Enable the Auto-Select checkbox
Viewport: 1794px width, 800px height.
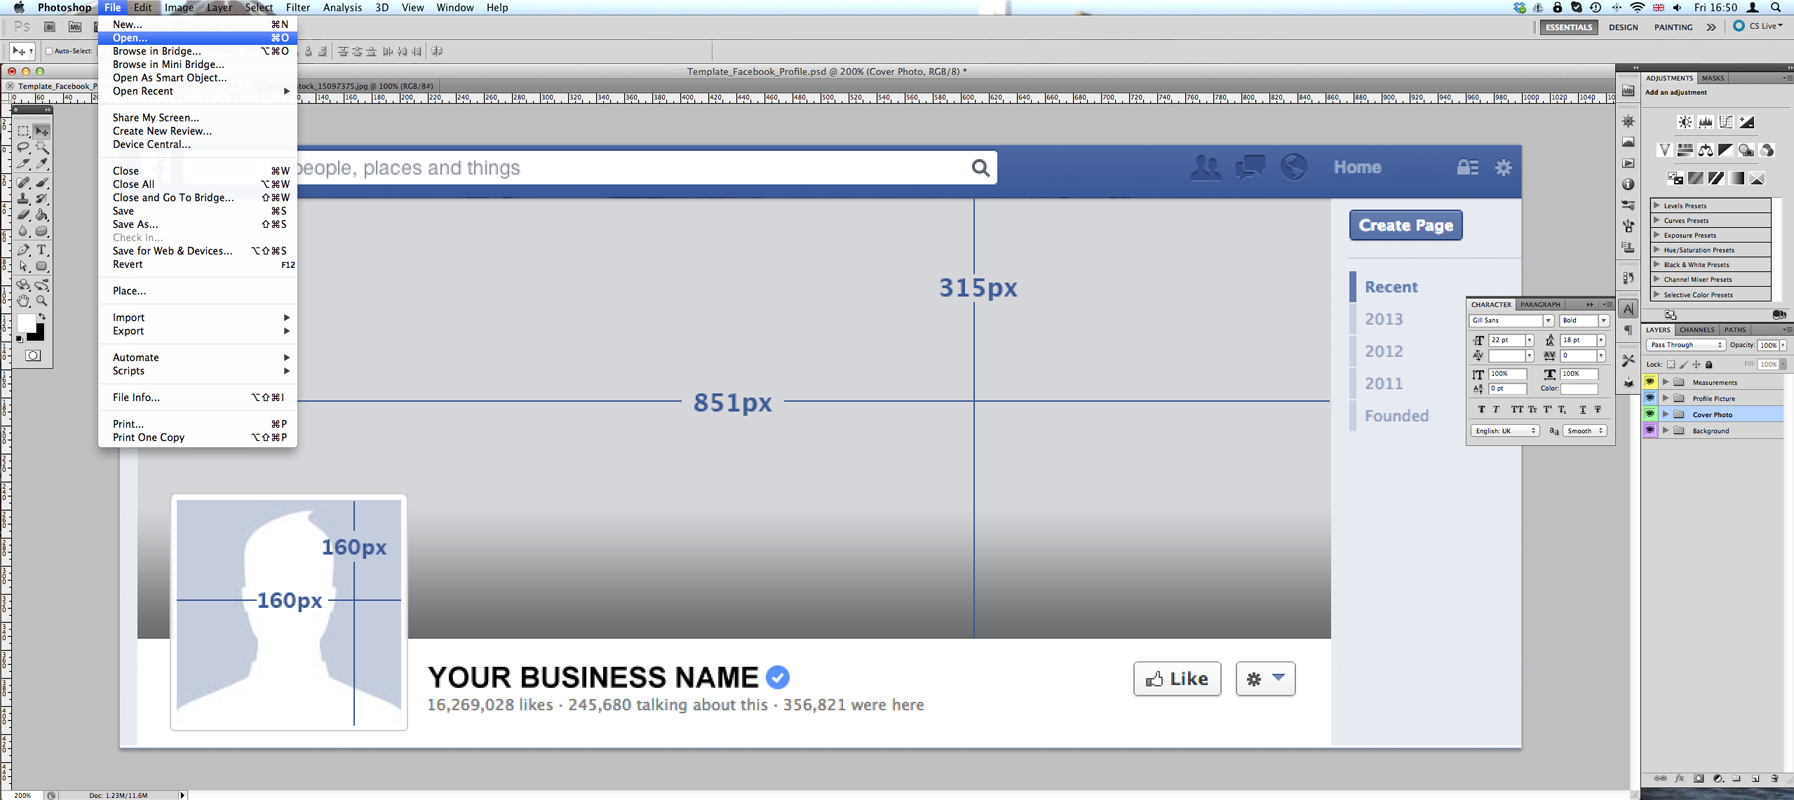tap(49, 51)
